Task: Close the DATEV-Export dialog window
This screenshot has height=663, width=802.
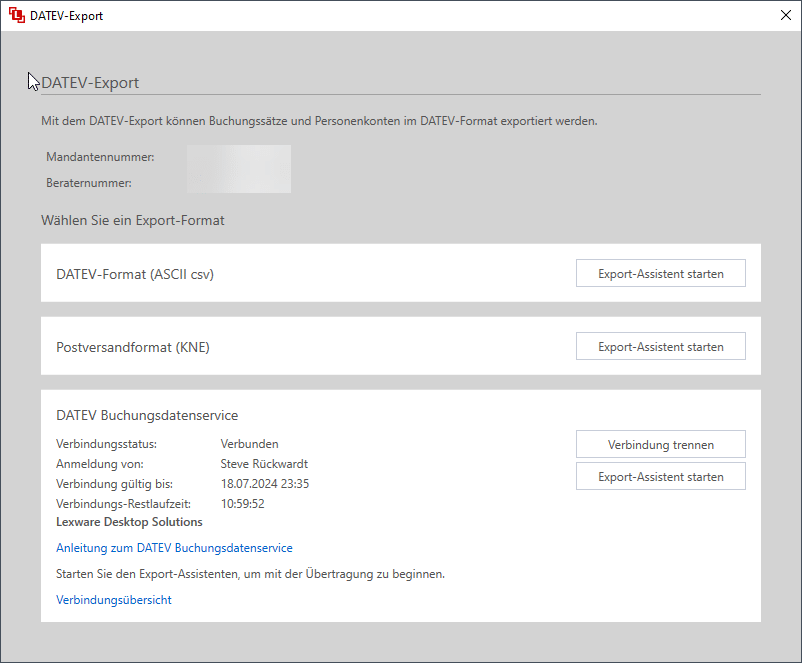Action: 786,15
